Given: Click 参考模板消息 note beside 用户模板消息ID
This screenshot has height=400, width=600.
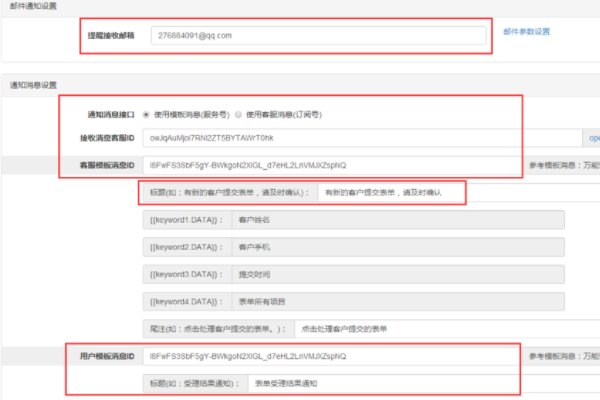Looking at the screenshot, I should pos(564,356).
